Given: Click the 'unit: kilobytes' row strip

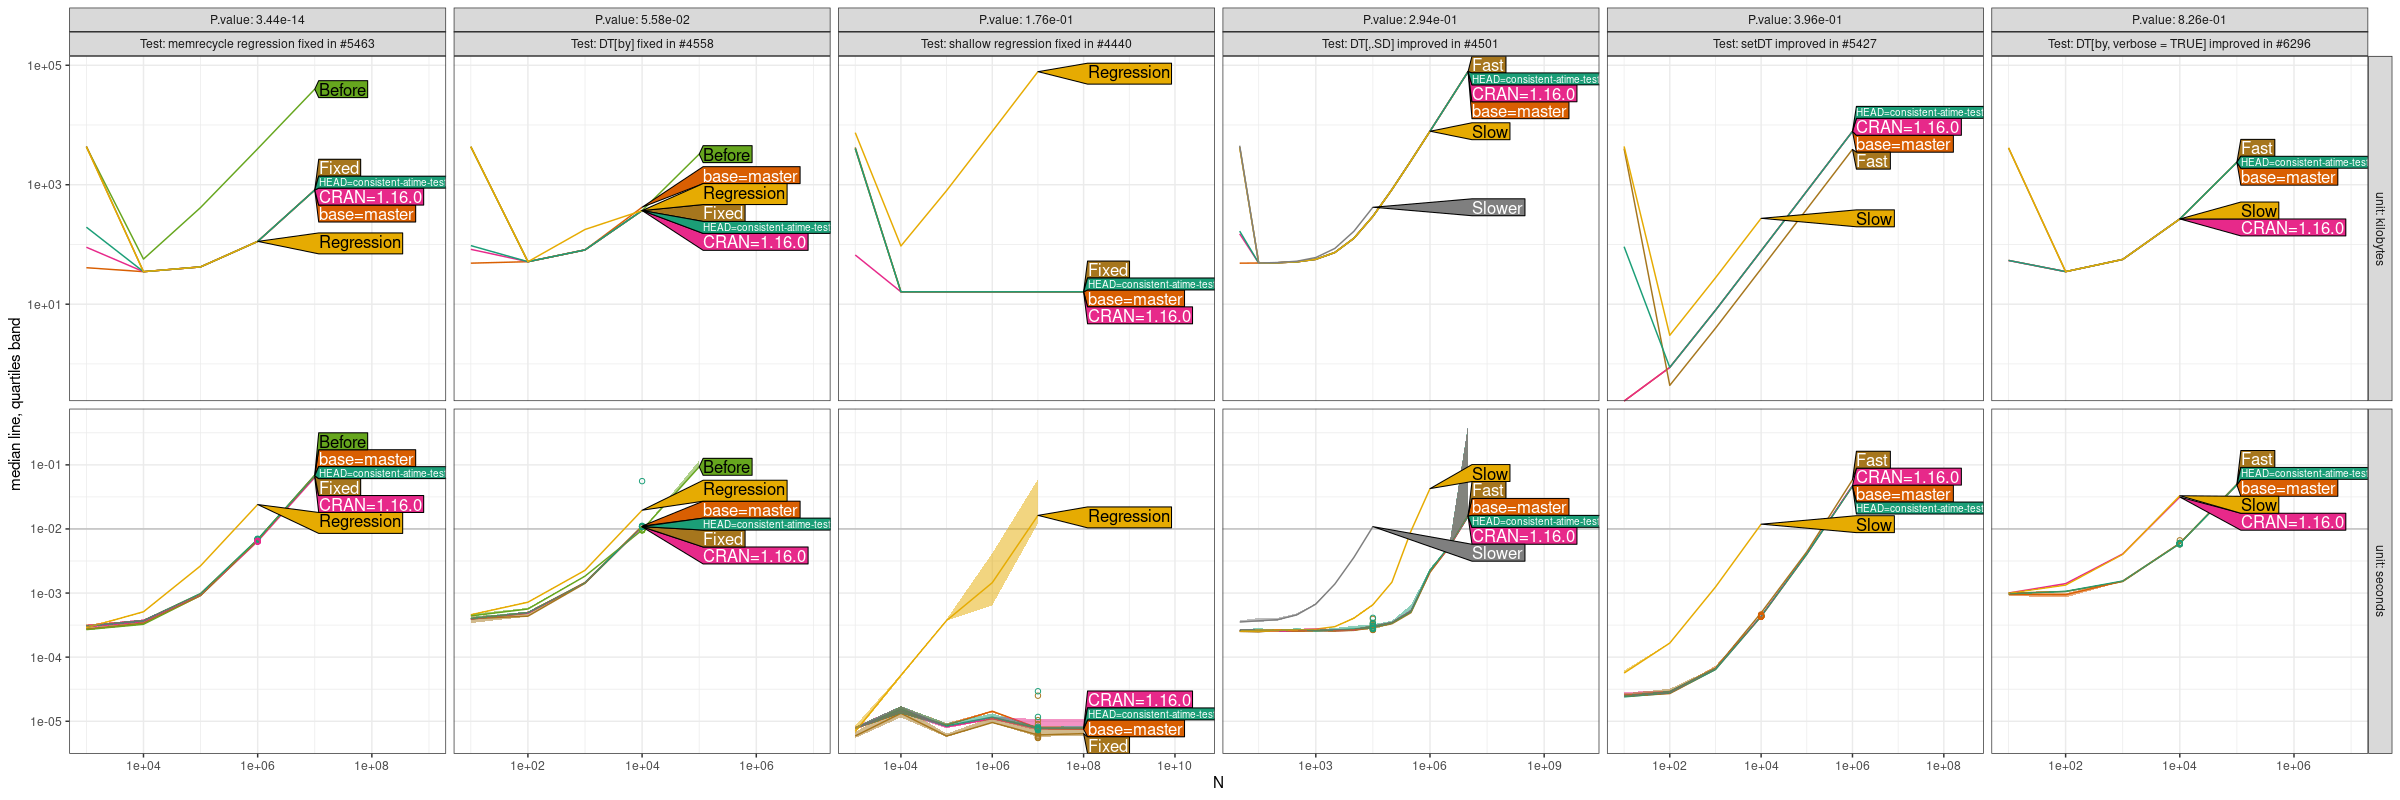Looking at the screenshot, I should [x=2379, y=228].
